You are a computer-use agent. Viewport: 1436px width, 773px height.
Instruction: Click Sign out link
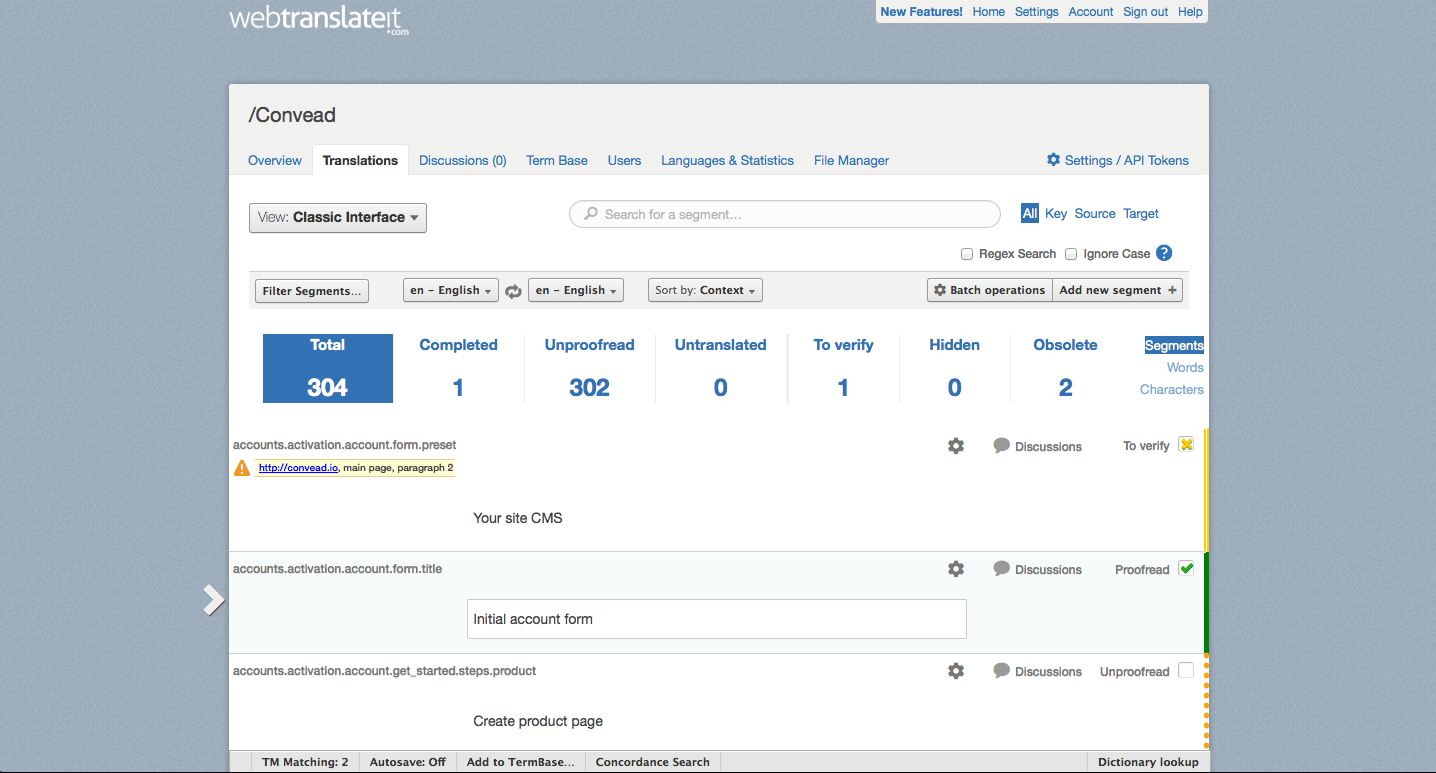[1146, 12]
